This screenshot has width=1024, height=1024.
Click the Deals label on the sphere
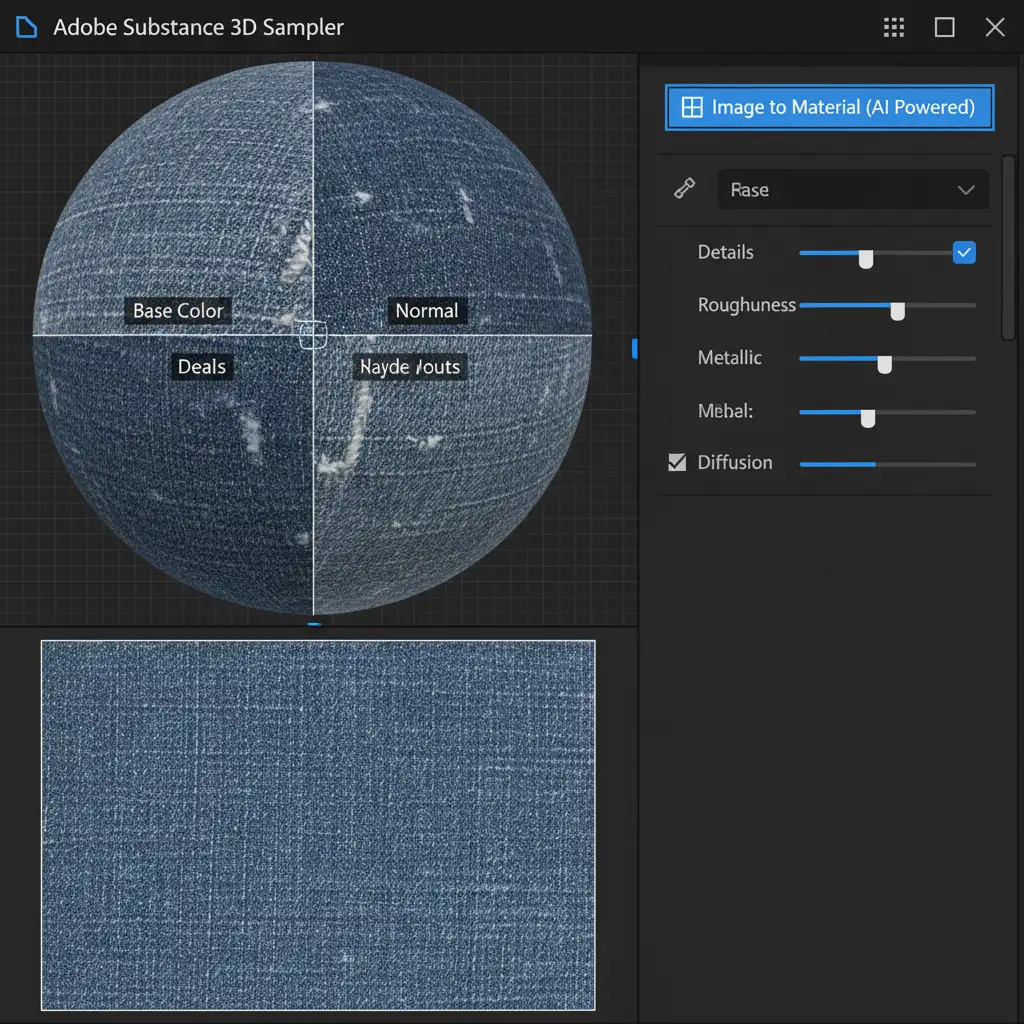[x=201, y=367]
